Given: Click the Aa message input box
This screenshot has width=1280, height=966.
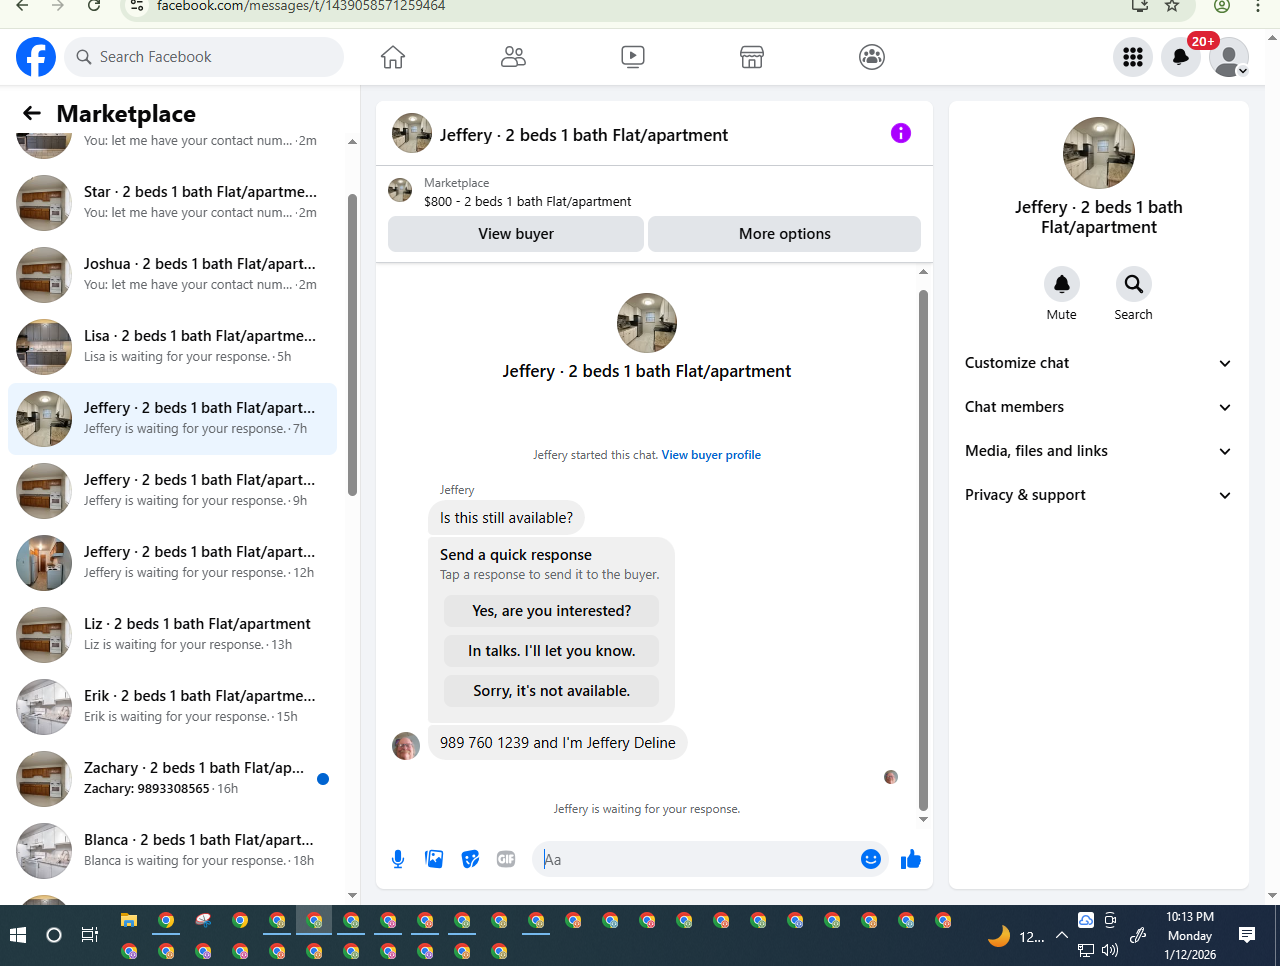Looking at the screenshot, I should (696, 859).
